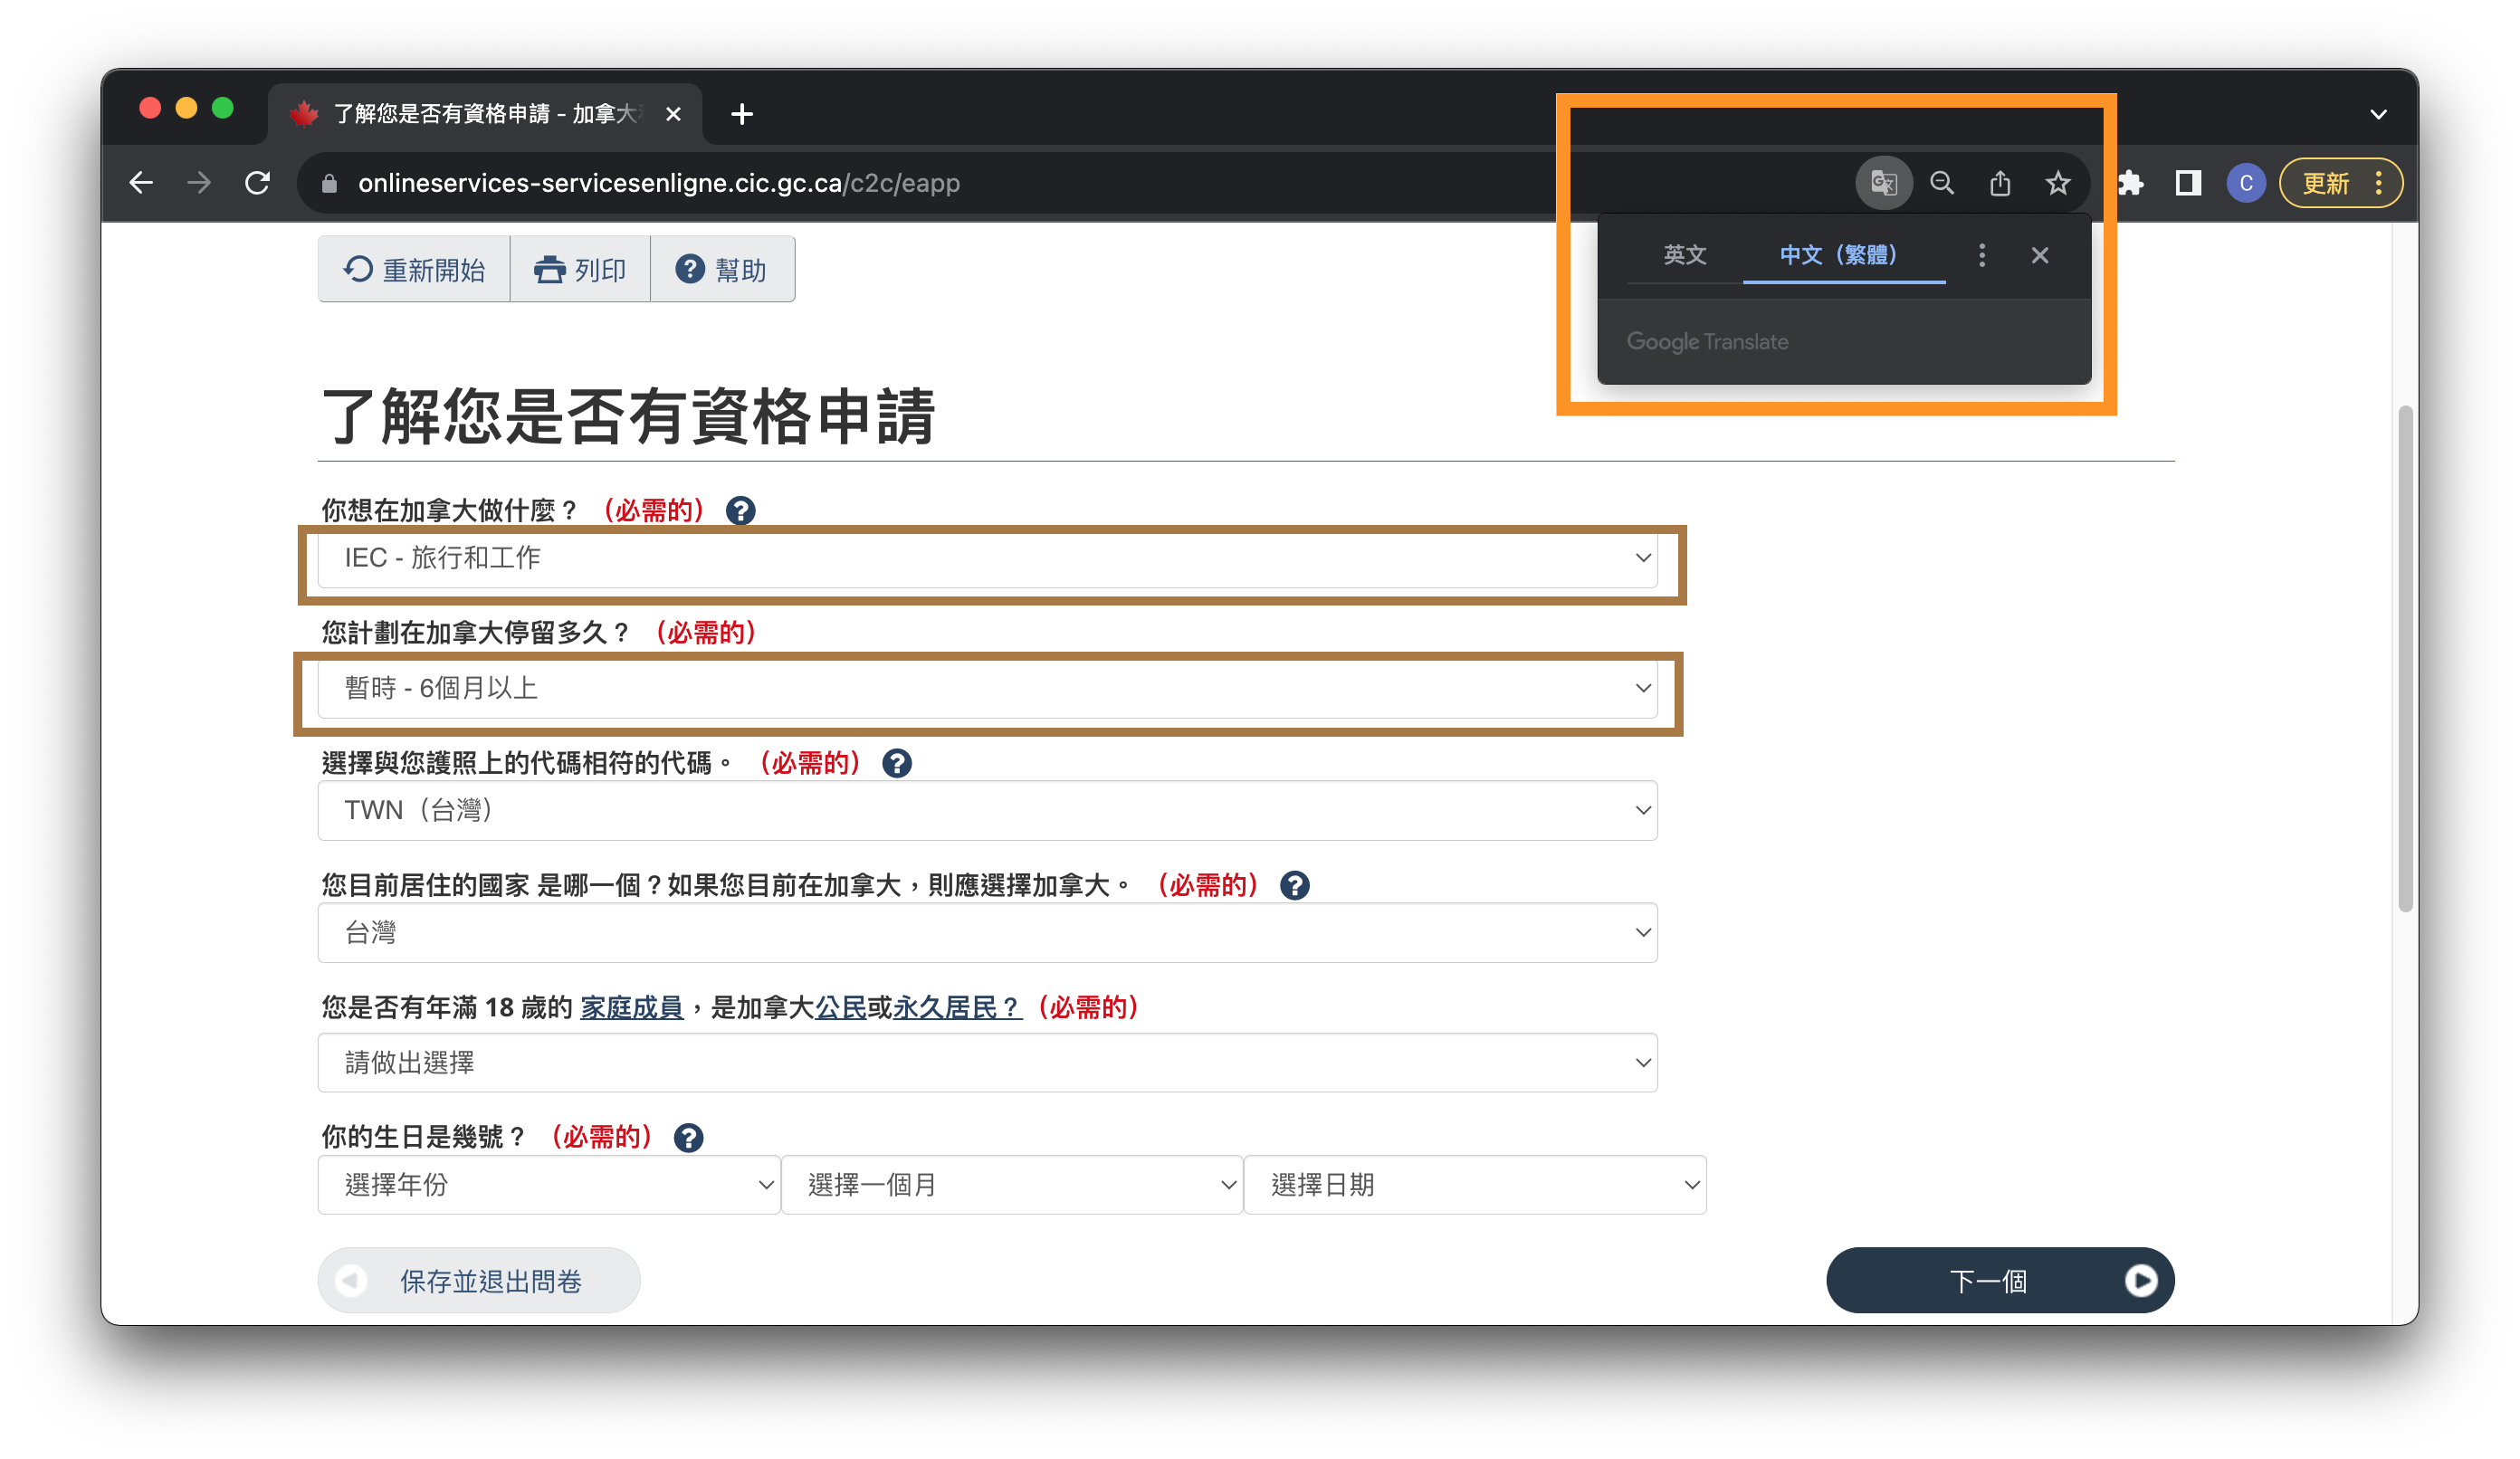Toggle the side panel icon
2520x1459 pixels.
click(2188, 183)
